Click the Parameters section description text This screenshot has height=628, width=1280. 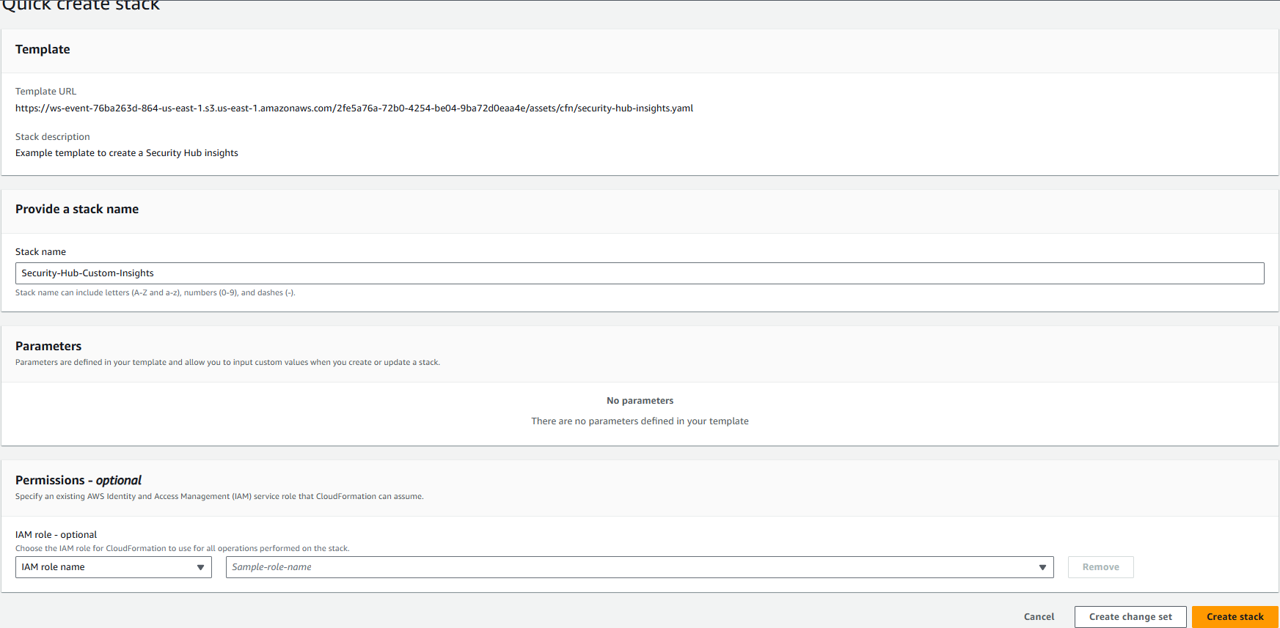(227, 362)
